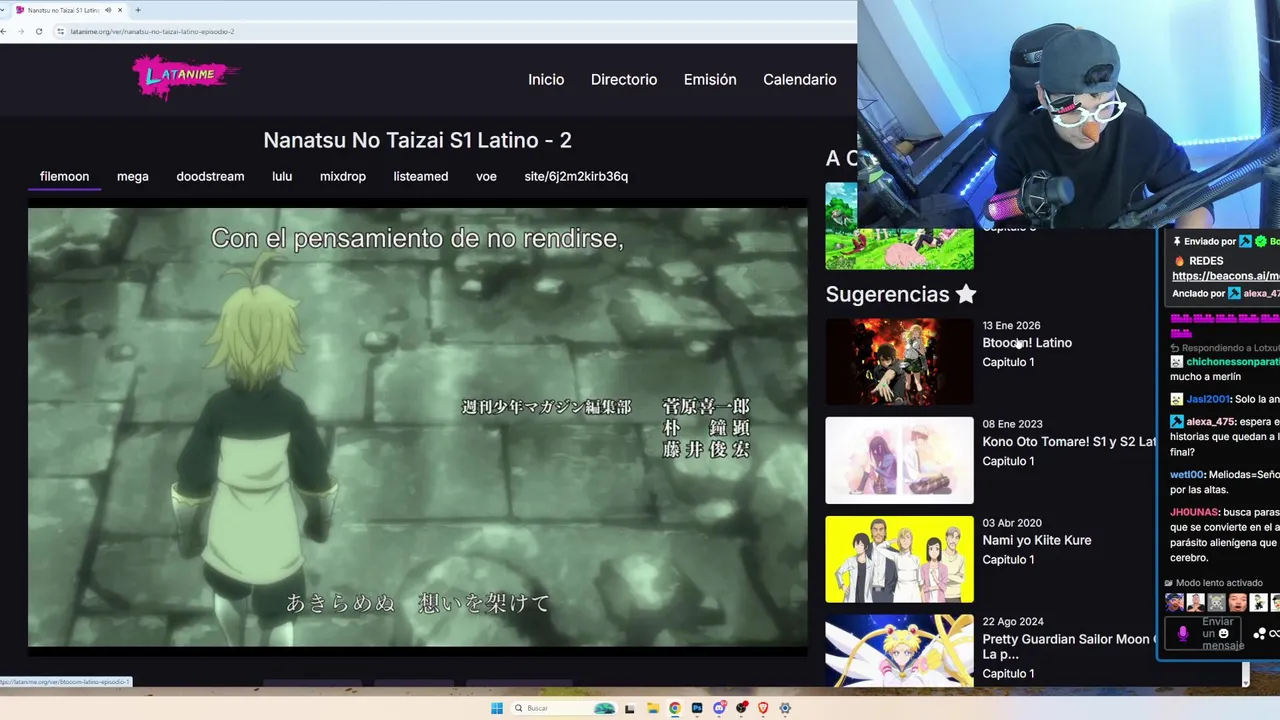Open the Settings gear app on taskbar
The image size is (1280, 720).
(785, 708)
